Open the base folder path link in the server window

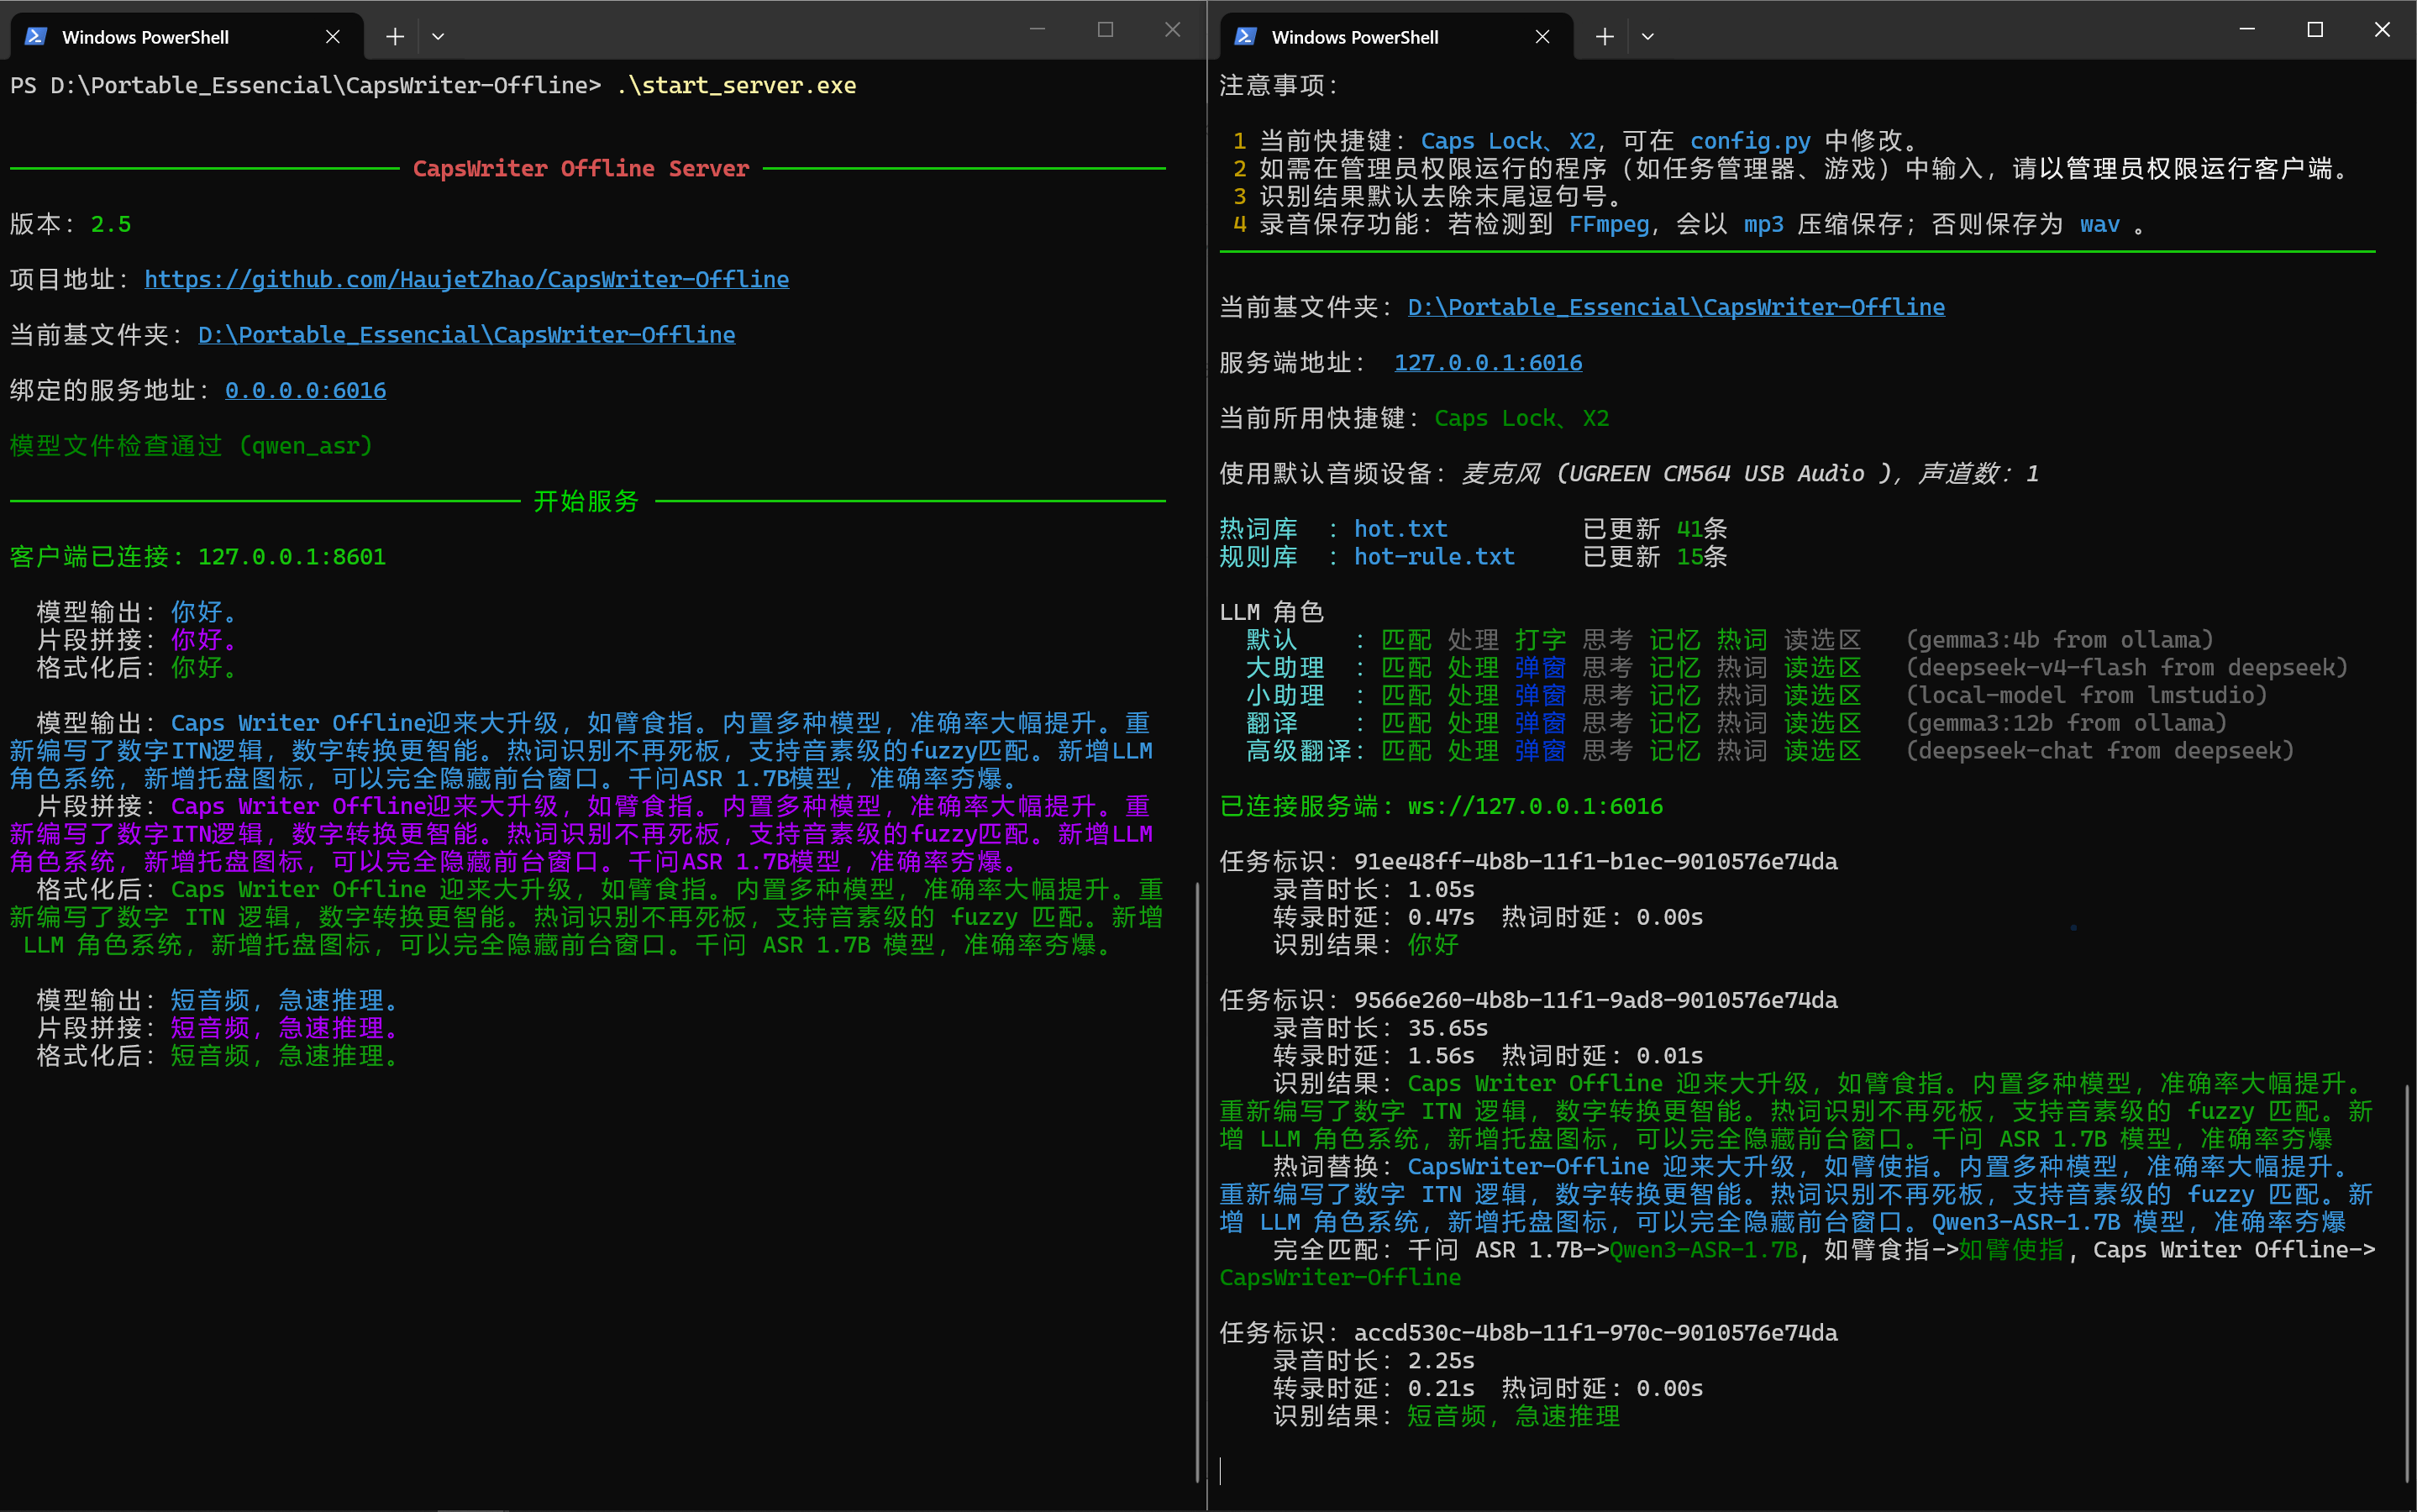tap(467, 335)
